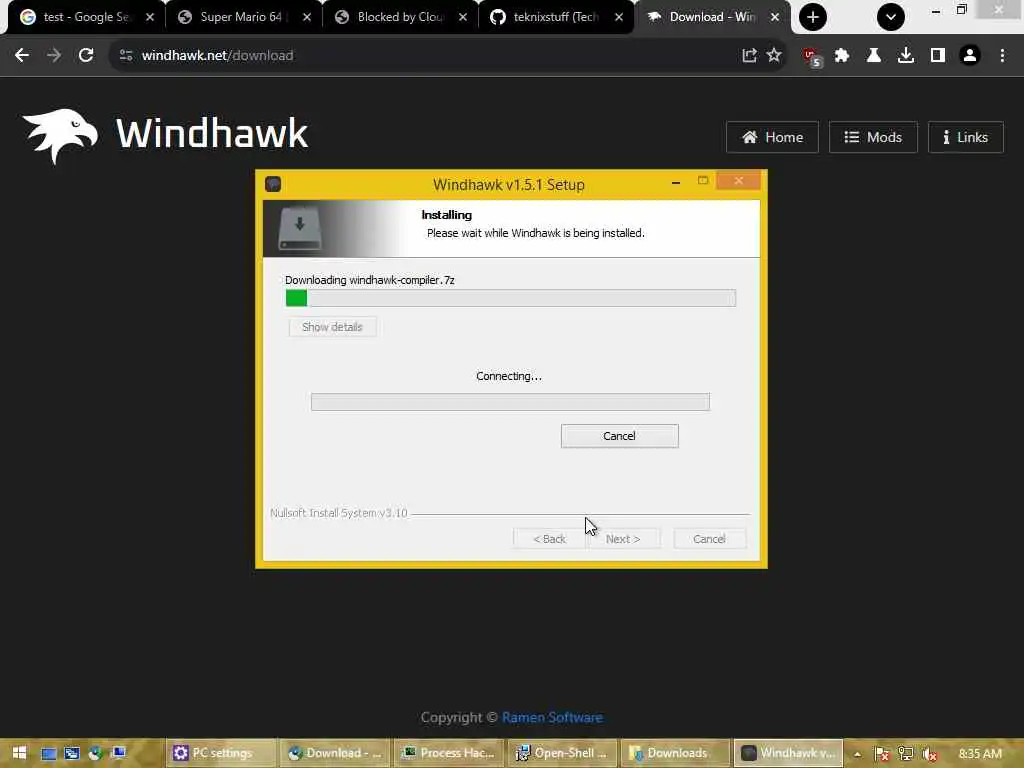
Task: Close the teknixstuff GitHub tab
Action: tap(618, 17)
